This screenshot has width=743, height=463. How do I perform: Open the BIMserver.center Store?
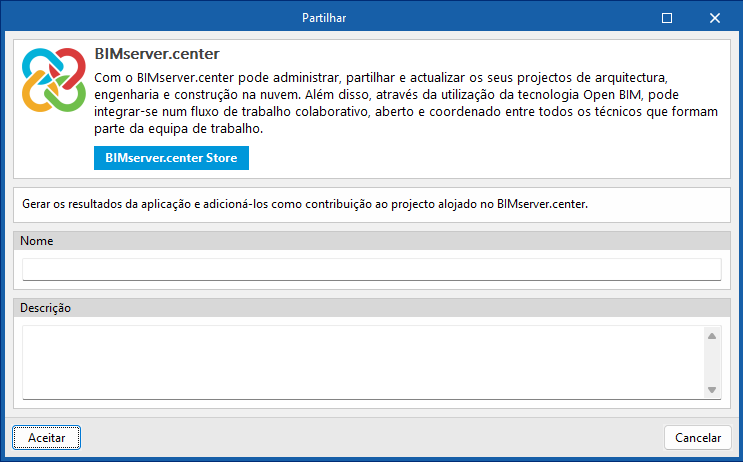(x=170, y=158)
